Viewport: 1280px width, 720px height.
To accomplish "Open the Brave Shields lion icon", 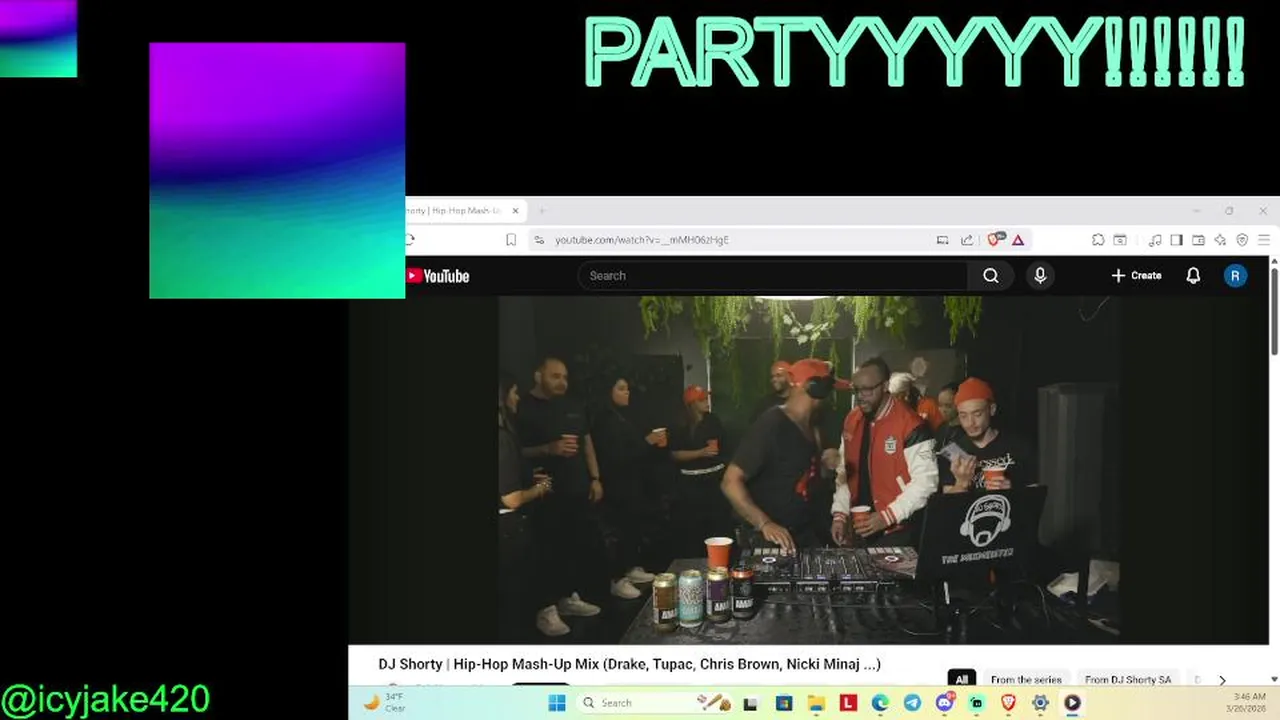I will (995, 240).
